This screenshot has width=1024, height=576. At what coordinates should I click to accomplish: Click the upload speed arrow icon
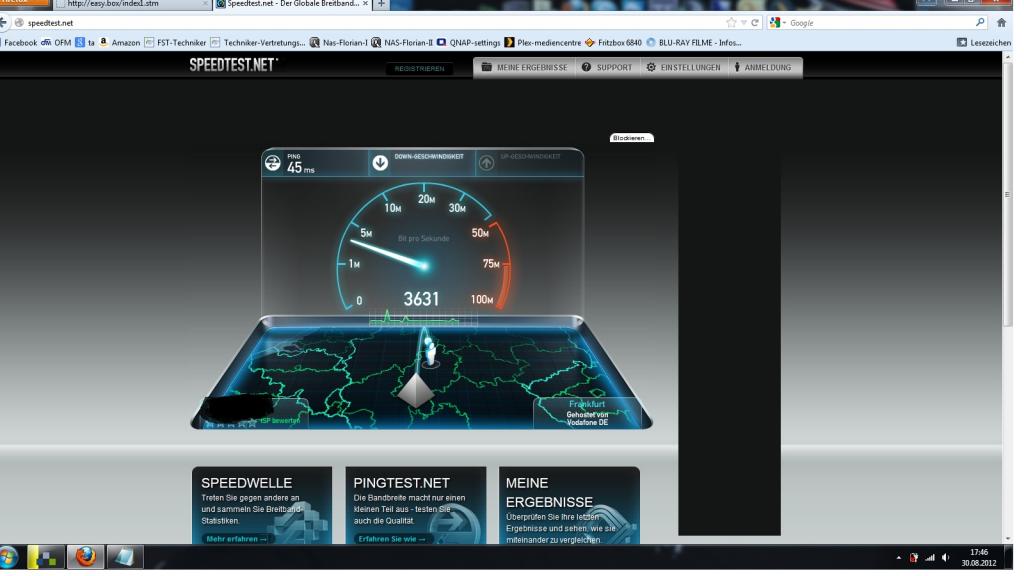pos(487,163)
